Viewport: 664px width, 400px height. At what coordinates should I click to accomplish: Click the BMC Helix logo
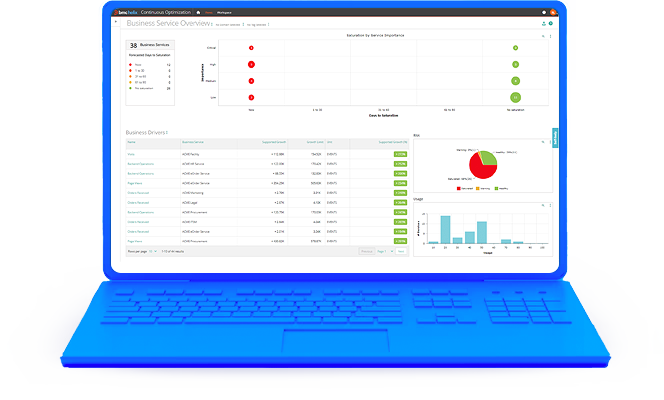[125, 11]
